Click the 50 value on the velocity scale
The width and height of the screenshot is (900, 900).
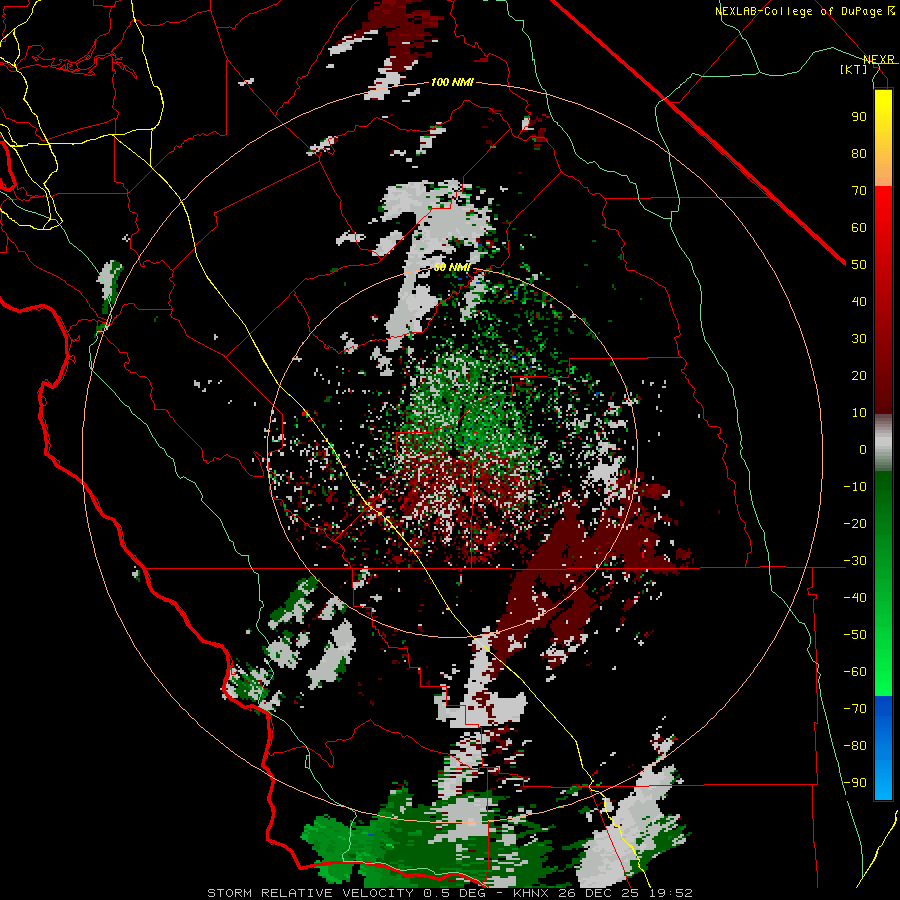click(859, 265)
